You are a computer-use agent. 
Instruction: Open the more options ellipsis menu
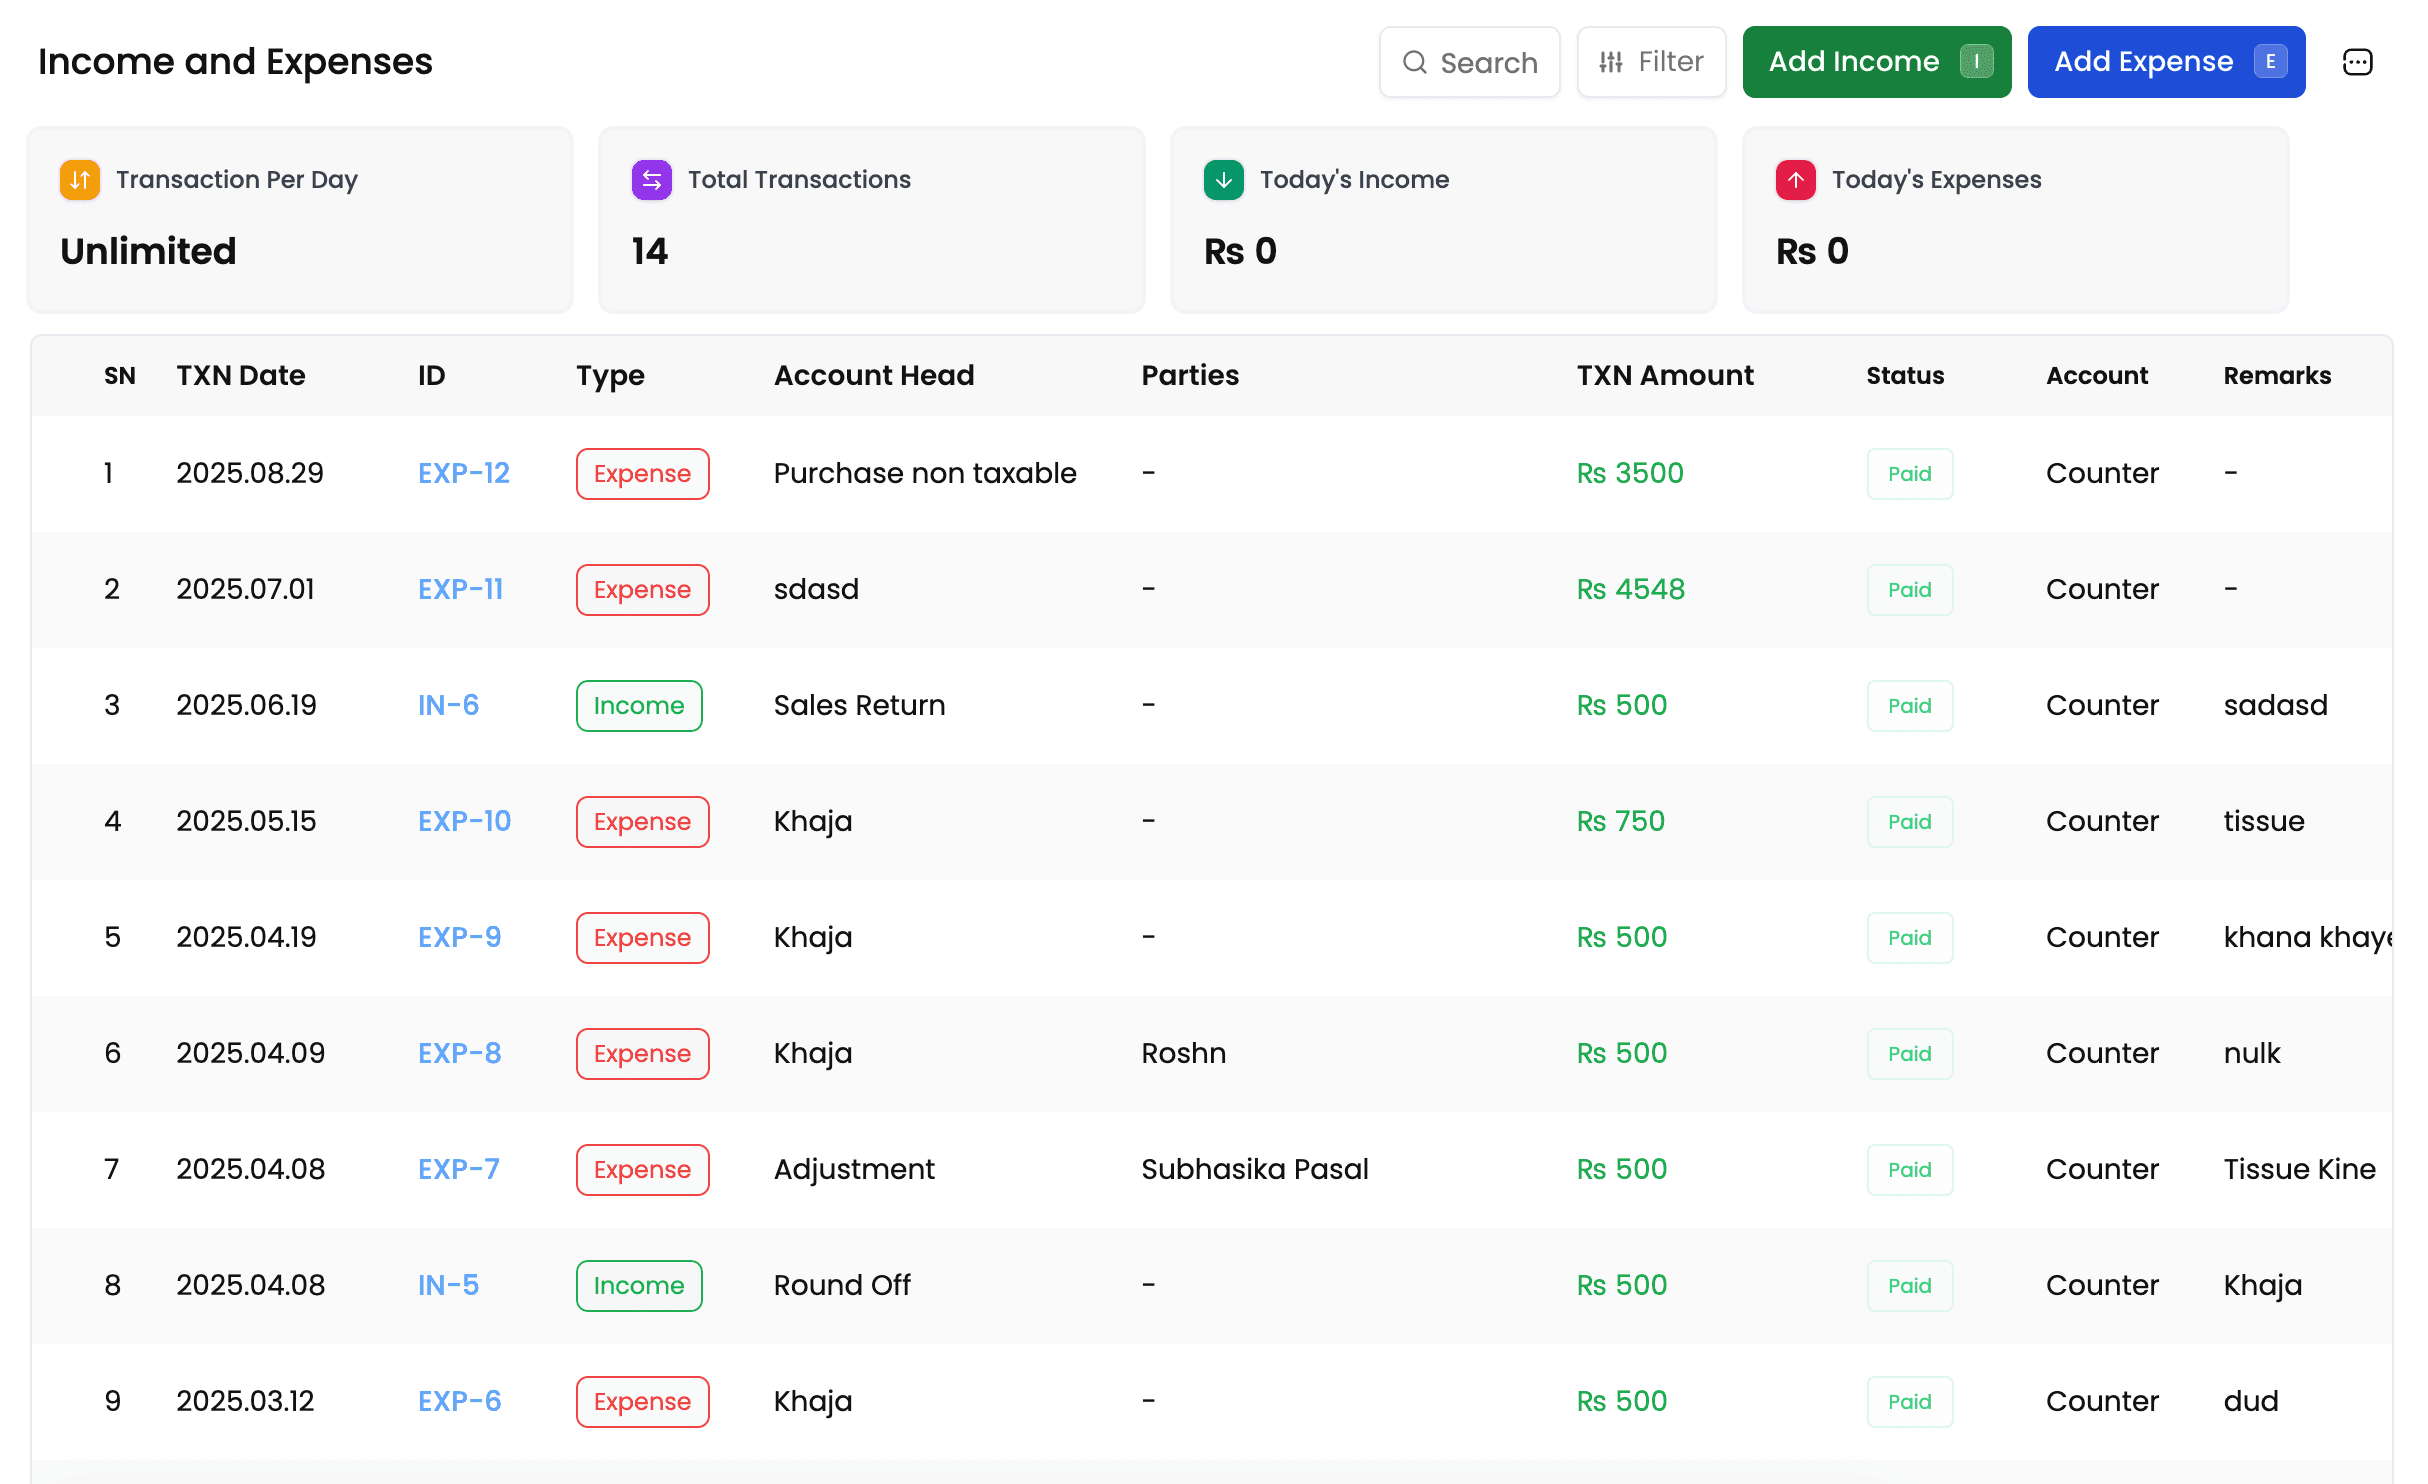(2358, 62)
